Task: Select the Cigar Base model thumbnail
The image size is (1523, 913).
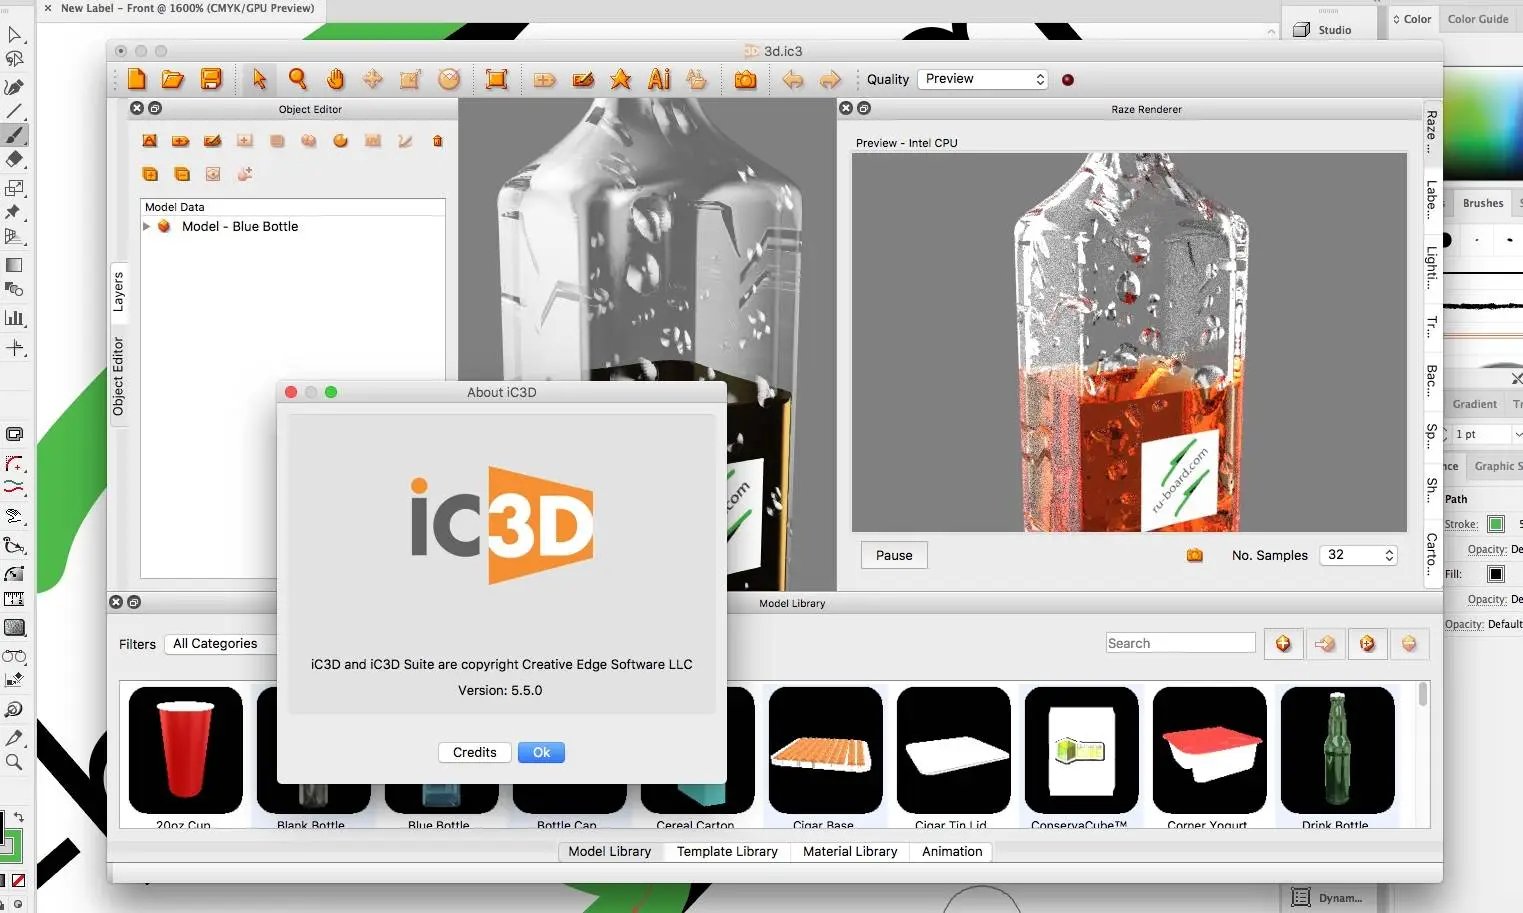Action: click(x=825, y=750)
